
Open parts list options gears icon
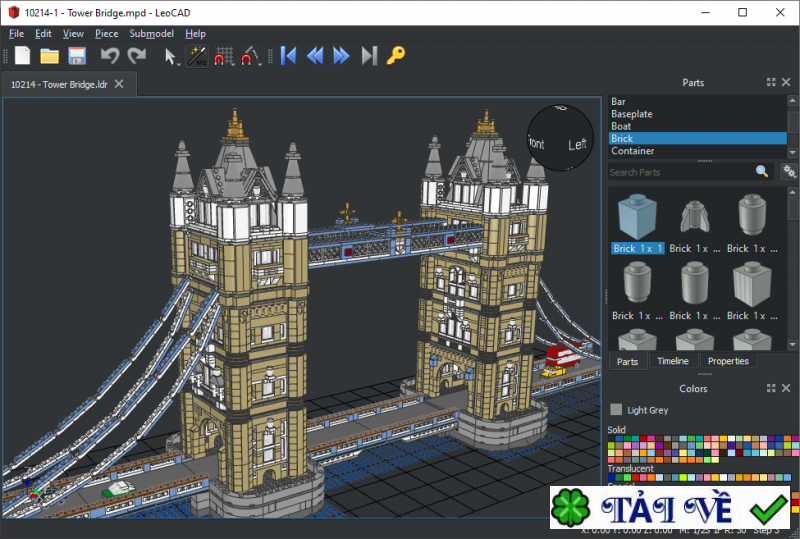pos(789,172)
